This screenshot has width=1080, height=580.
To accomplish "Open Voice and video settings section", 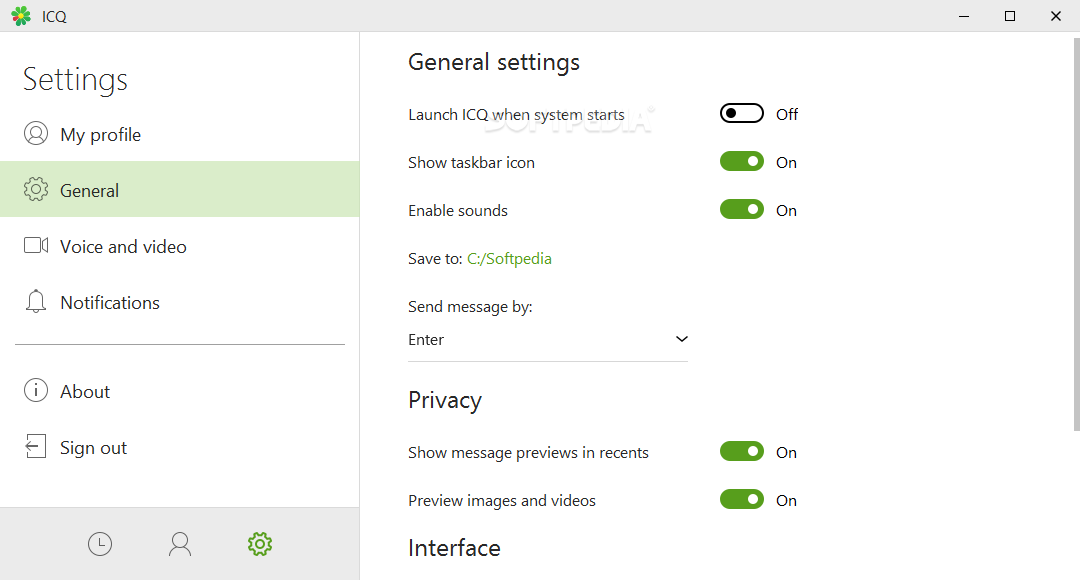I will (x=180, y=246).
